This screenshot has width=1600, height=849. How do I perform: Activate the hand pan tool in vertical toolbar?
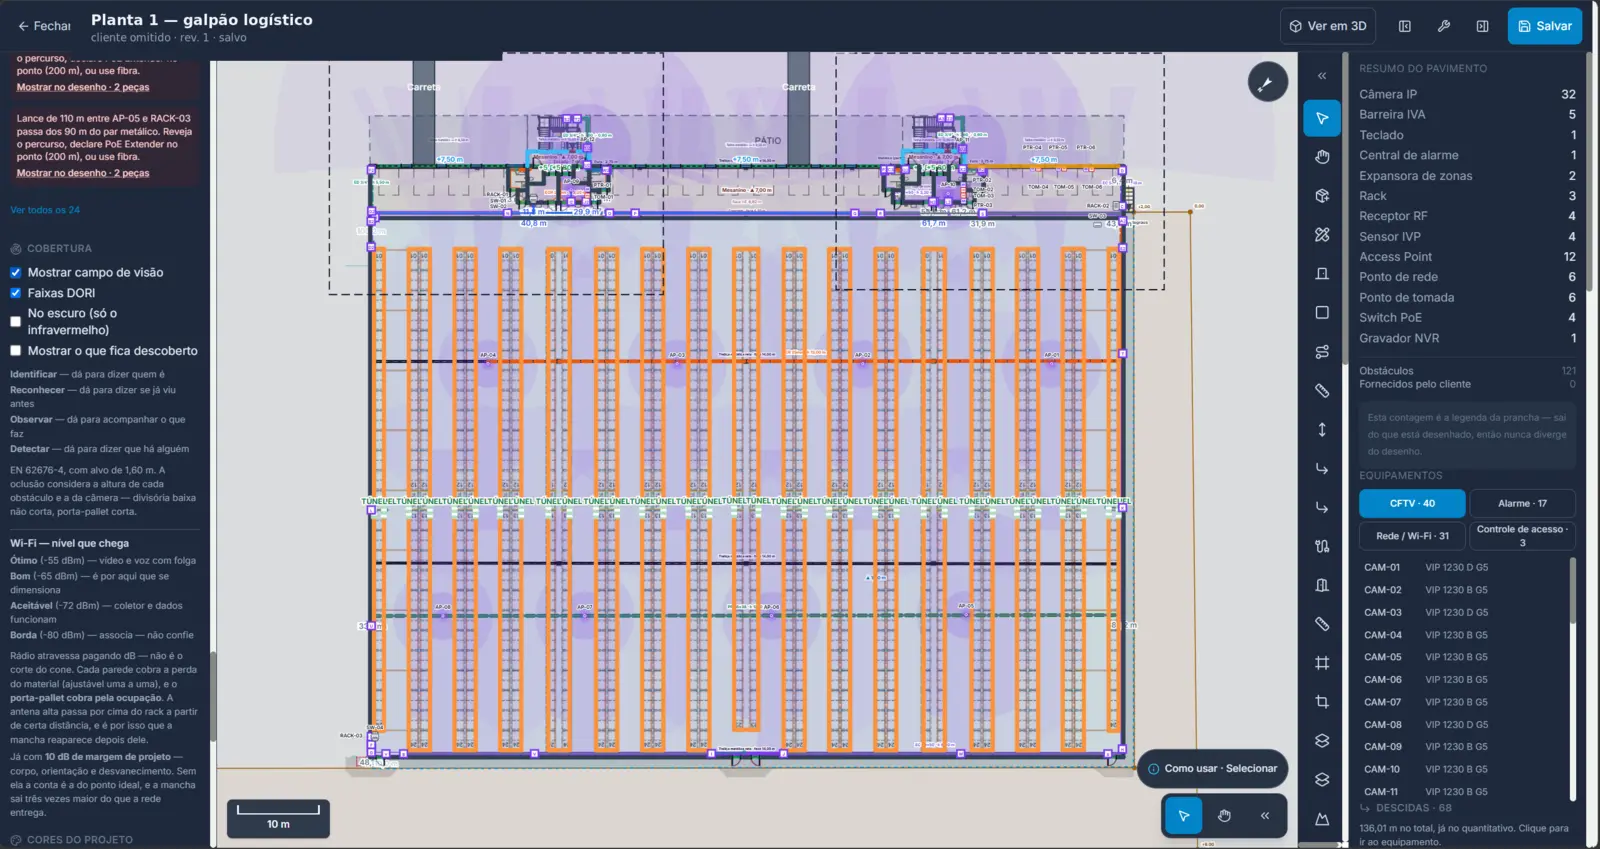click(1322, 157)
